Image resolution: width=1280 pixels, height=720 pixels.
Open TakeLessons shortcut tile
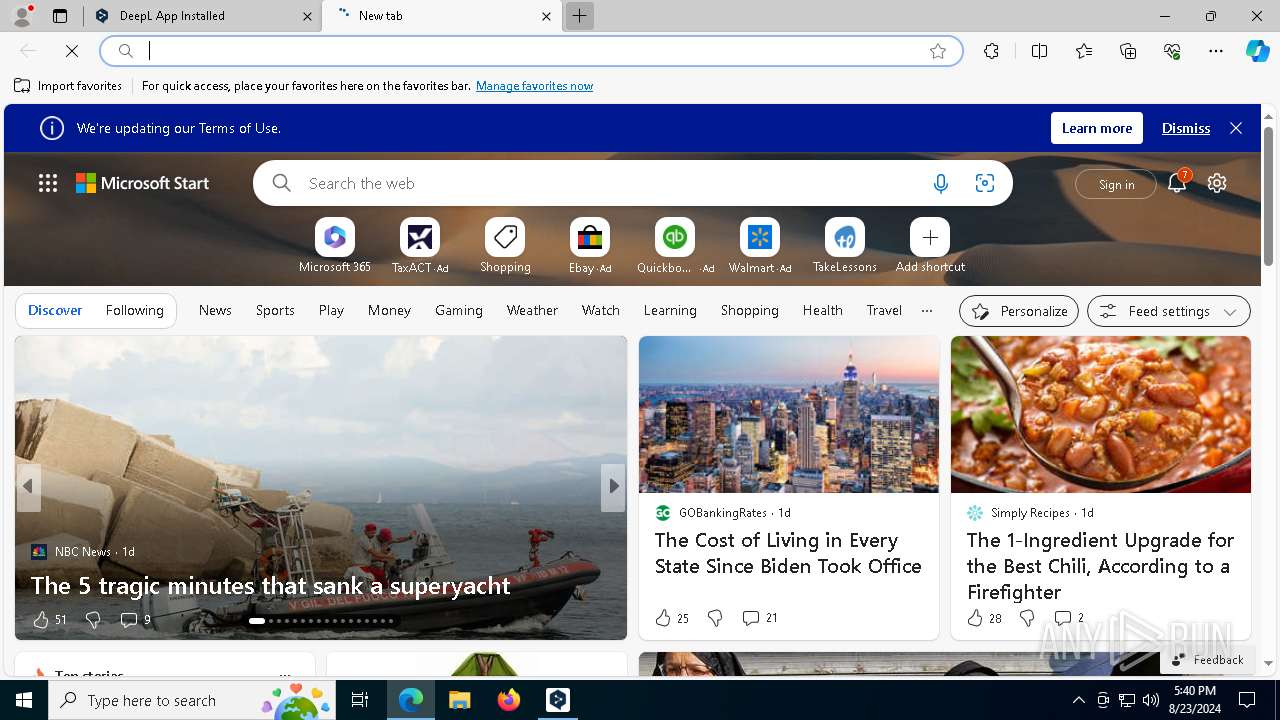pos(845,246)
